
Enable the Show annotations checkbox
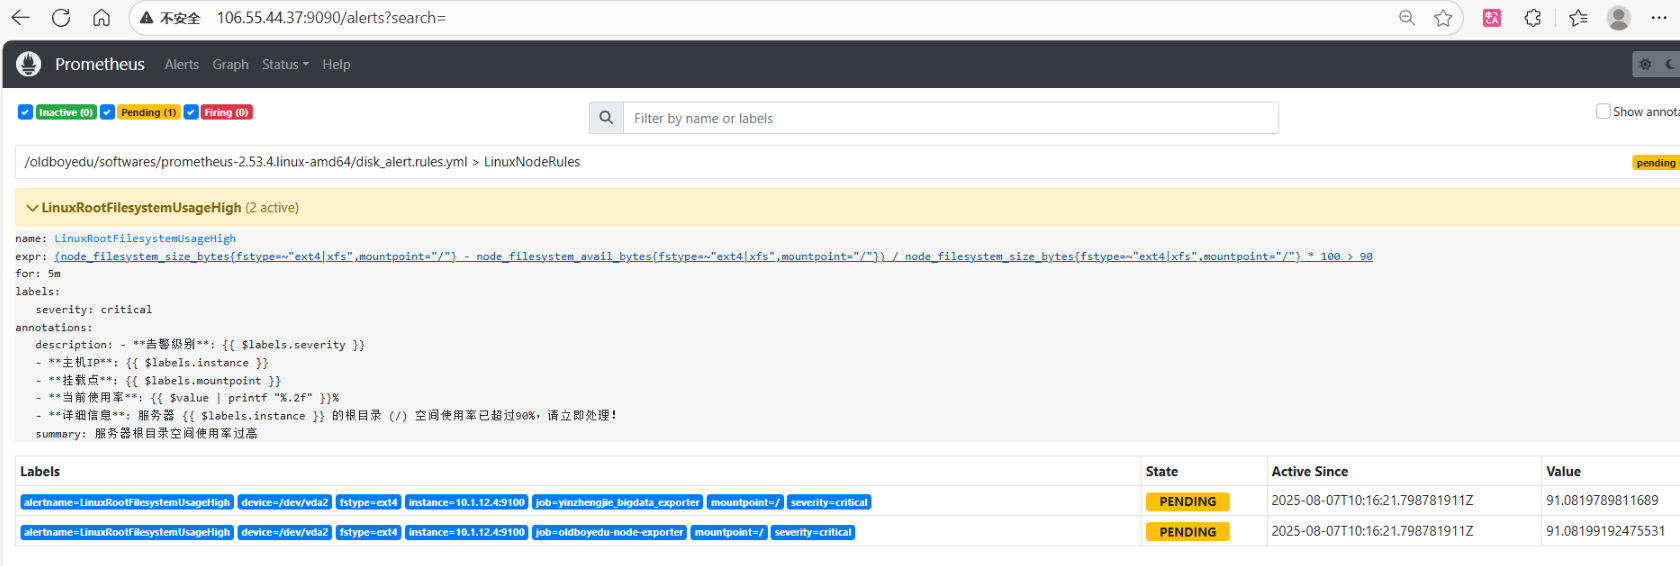[1603, 111]
